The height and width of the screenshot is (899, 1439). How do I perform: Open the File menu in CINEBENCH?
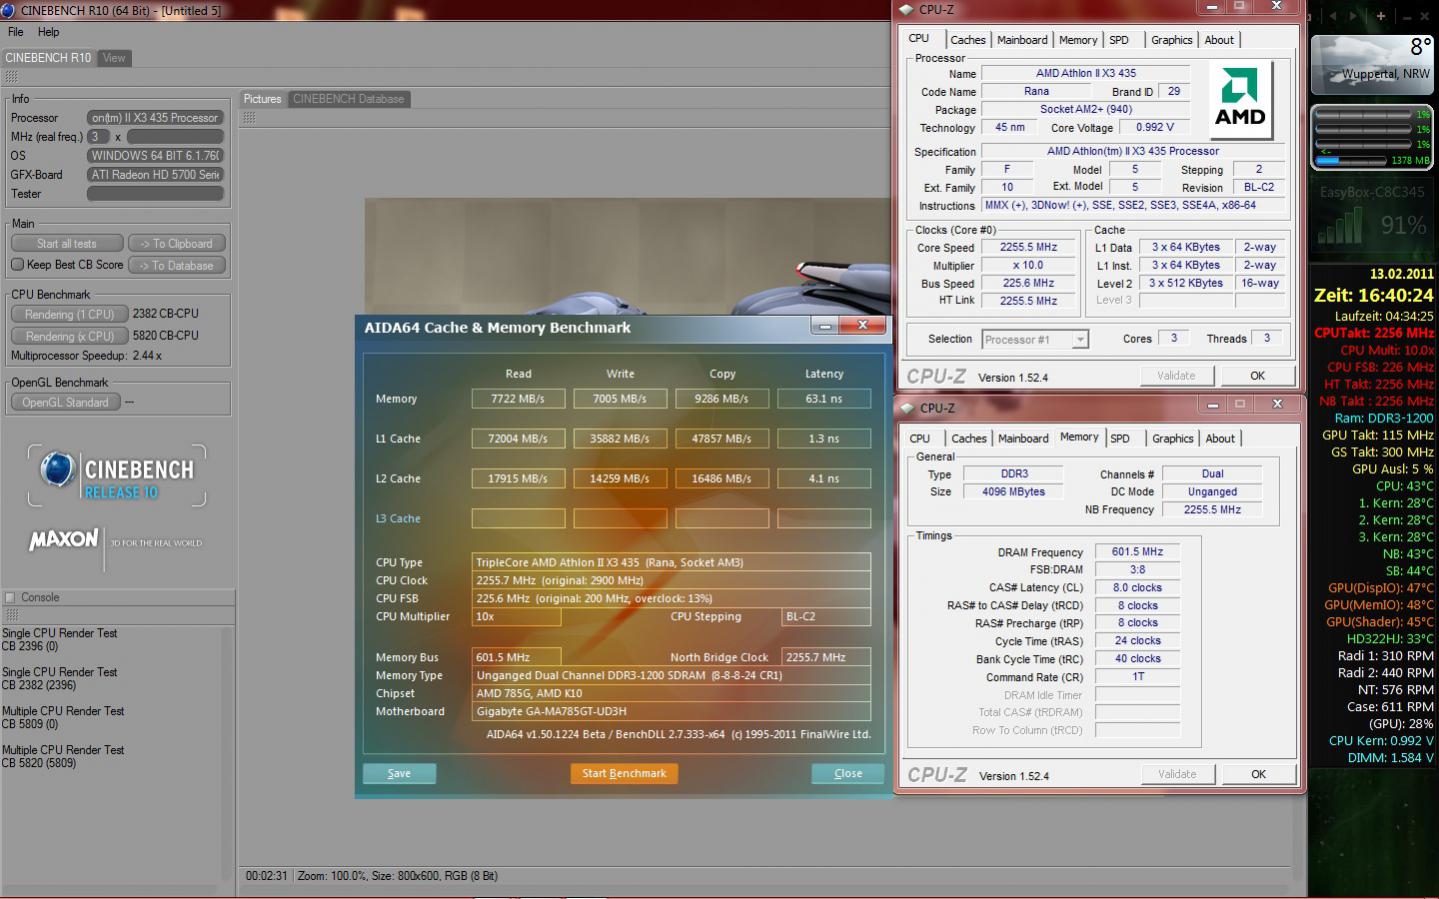[16, 32]
